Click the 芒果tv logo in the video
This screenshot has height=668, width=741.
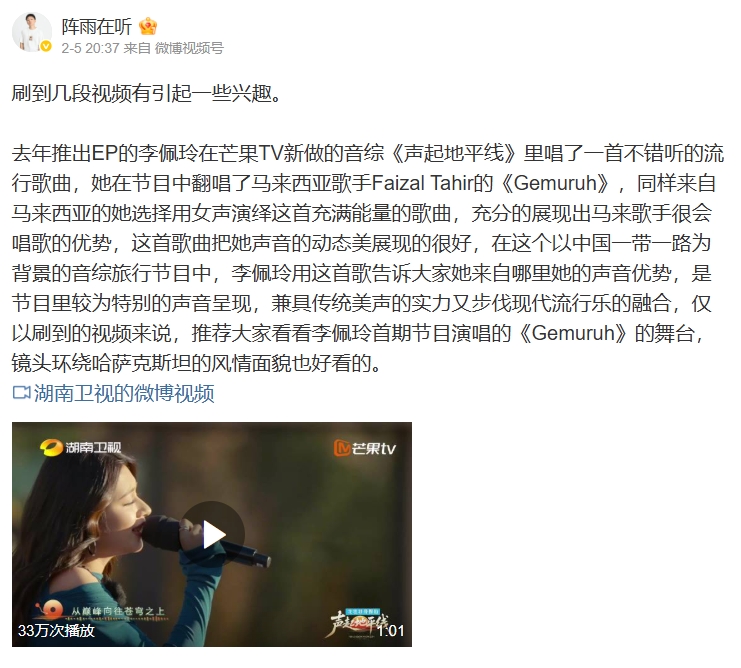click(364, 448)
